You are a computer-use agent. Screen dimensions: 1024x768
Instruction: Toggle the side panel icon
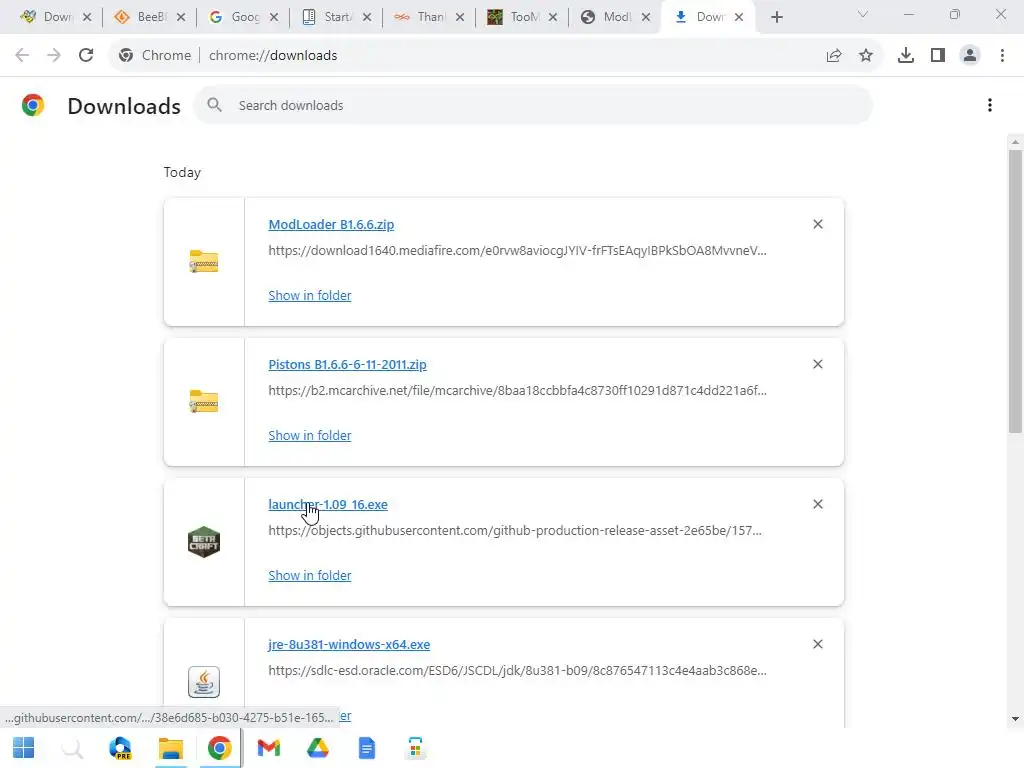tap(938, 56)
